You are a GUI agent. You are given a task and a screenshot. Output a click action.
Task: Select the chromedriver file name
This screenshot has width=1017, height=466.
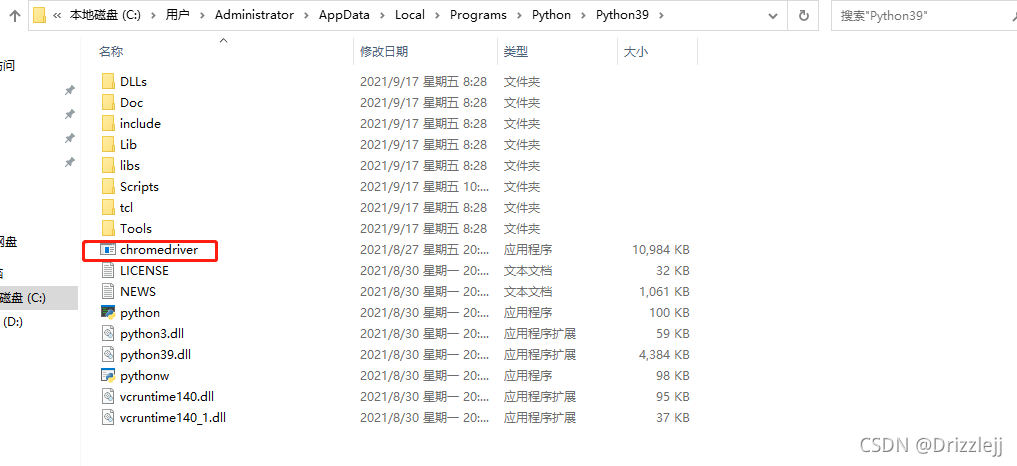[159, 249]
